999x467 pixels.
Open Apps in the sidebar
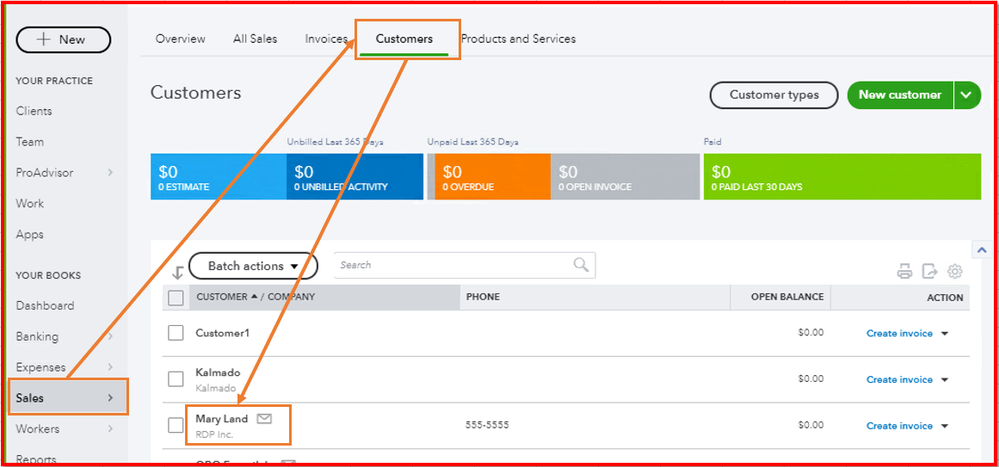(x=30, y=234)
